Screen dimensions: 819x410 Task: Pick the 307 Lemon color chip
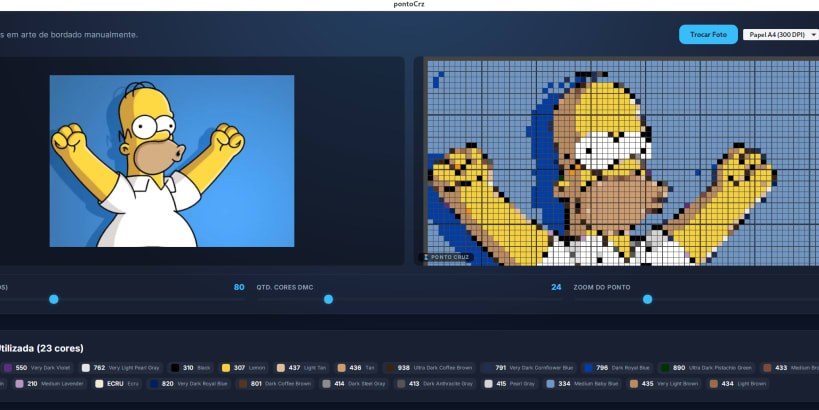tap(244, 368)
